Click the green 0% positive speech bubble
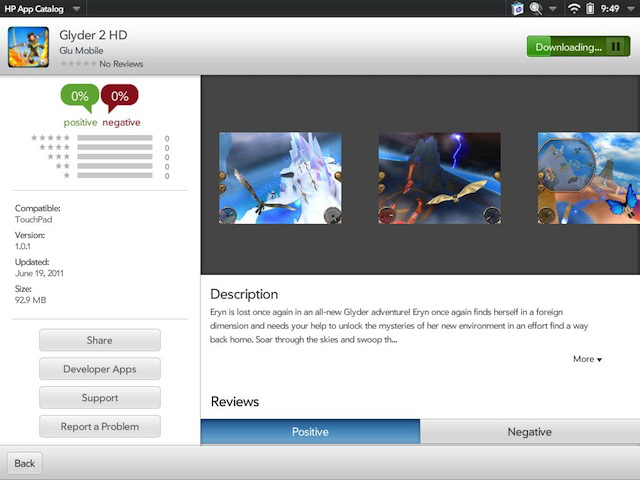Image resolution: width=640 pixels, height=480 pixels. [80, 98]
